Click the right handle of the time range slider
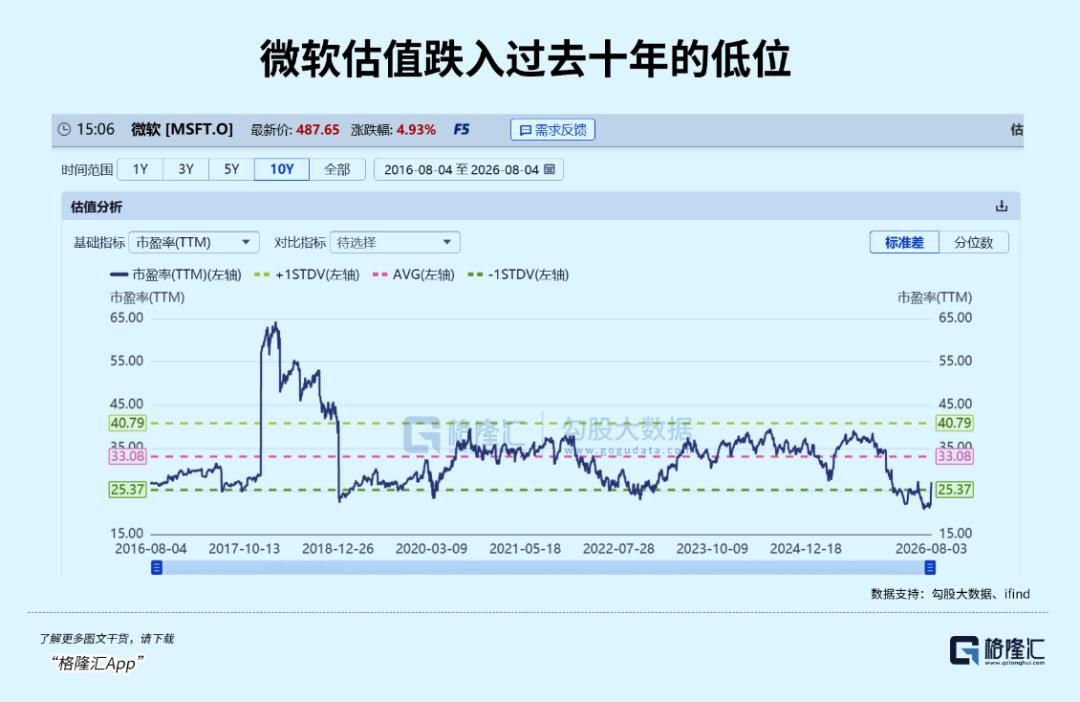The width and height of the screenshot is (1080, 702). [930, 568]
